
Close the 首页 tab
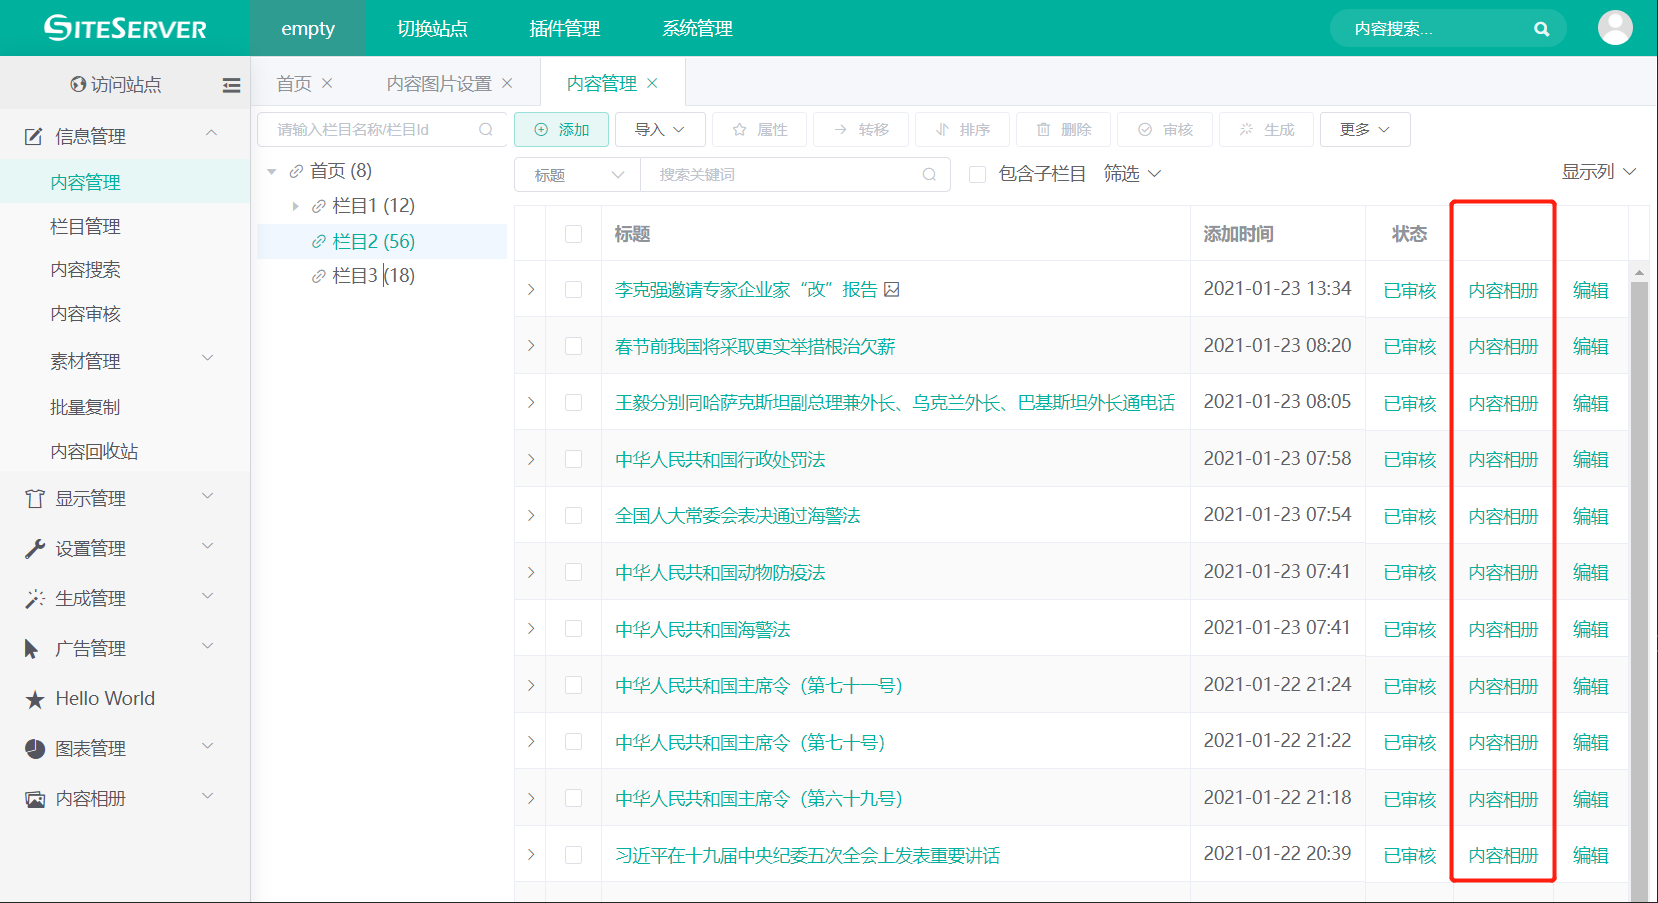327,83
